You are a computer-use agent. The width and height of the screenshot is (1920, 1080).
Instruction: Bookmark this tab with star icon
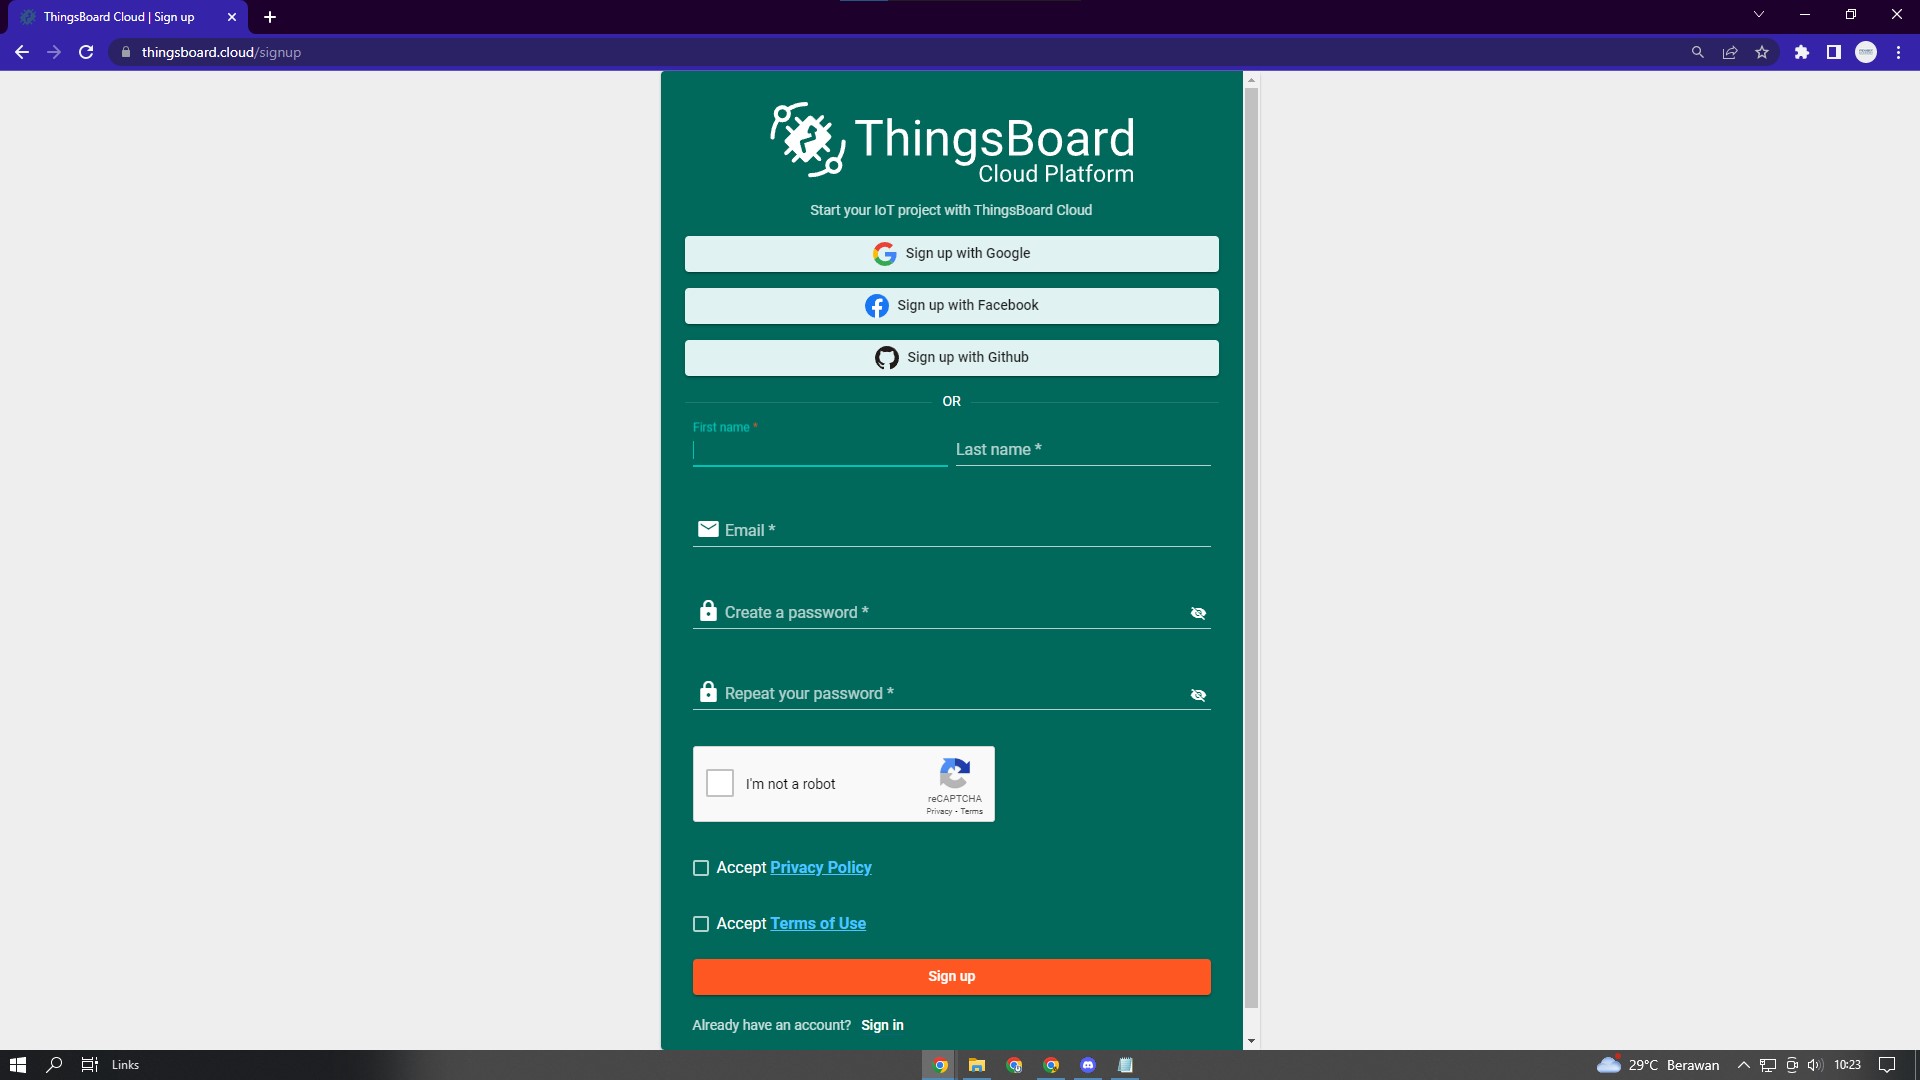click(x=1762, y=52)
